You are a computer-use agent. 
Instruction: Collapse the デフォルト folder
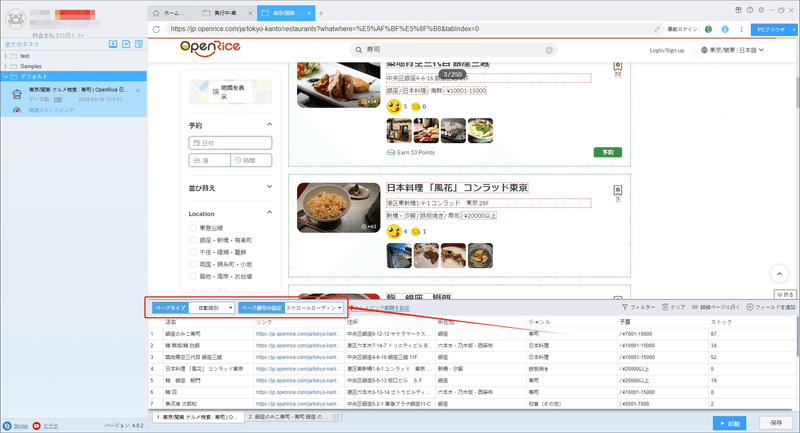click(6, 77)
